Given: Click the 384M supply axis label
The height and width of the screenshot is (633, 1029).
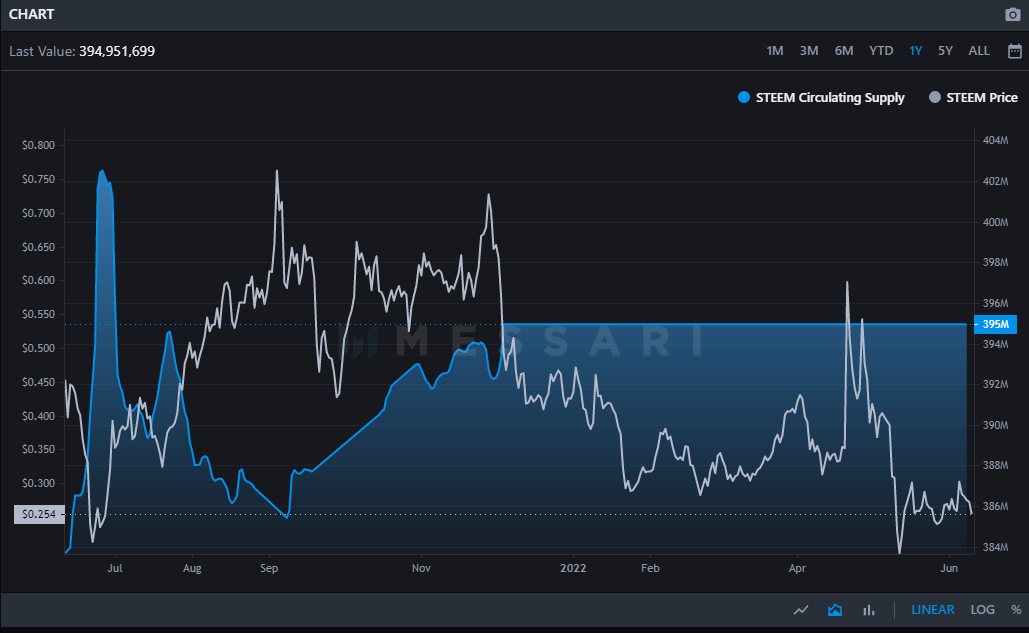Looking at the screenshot, I should tap(996, 547).
